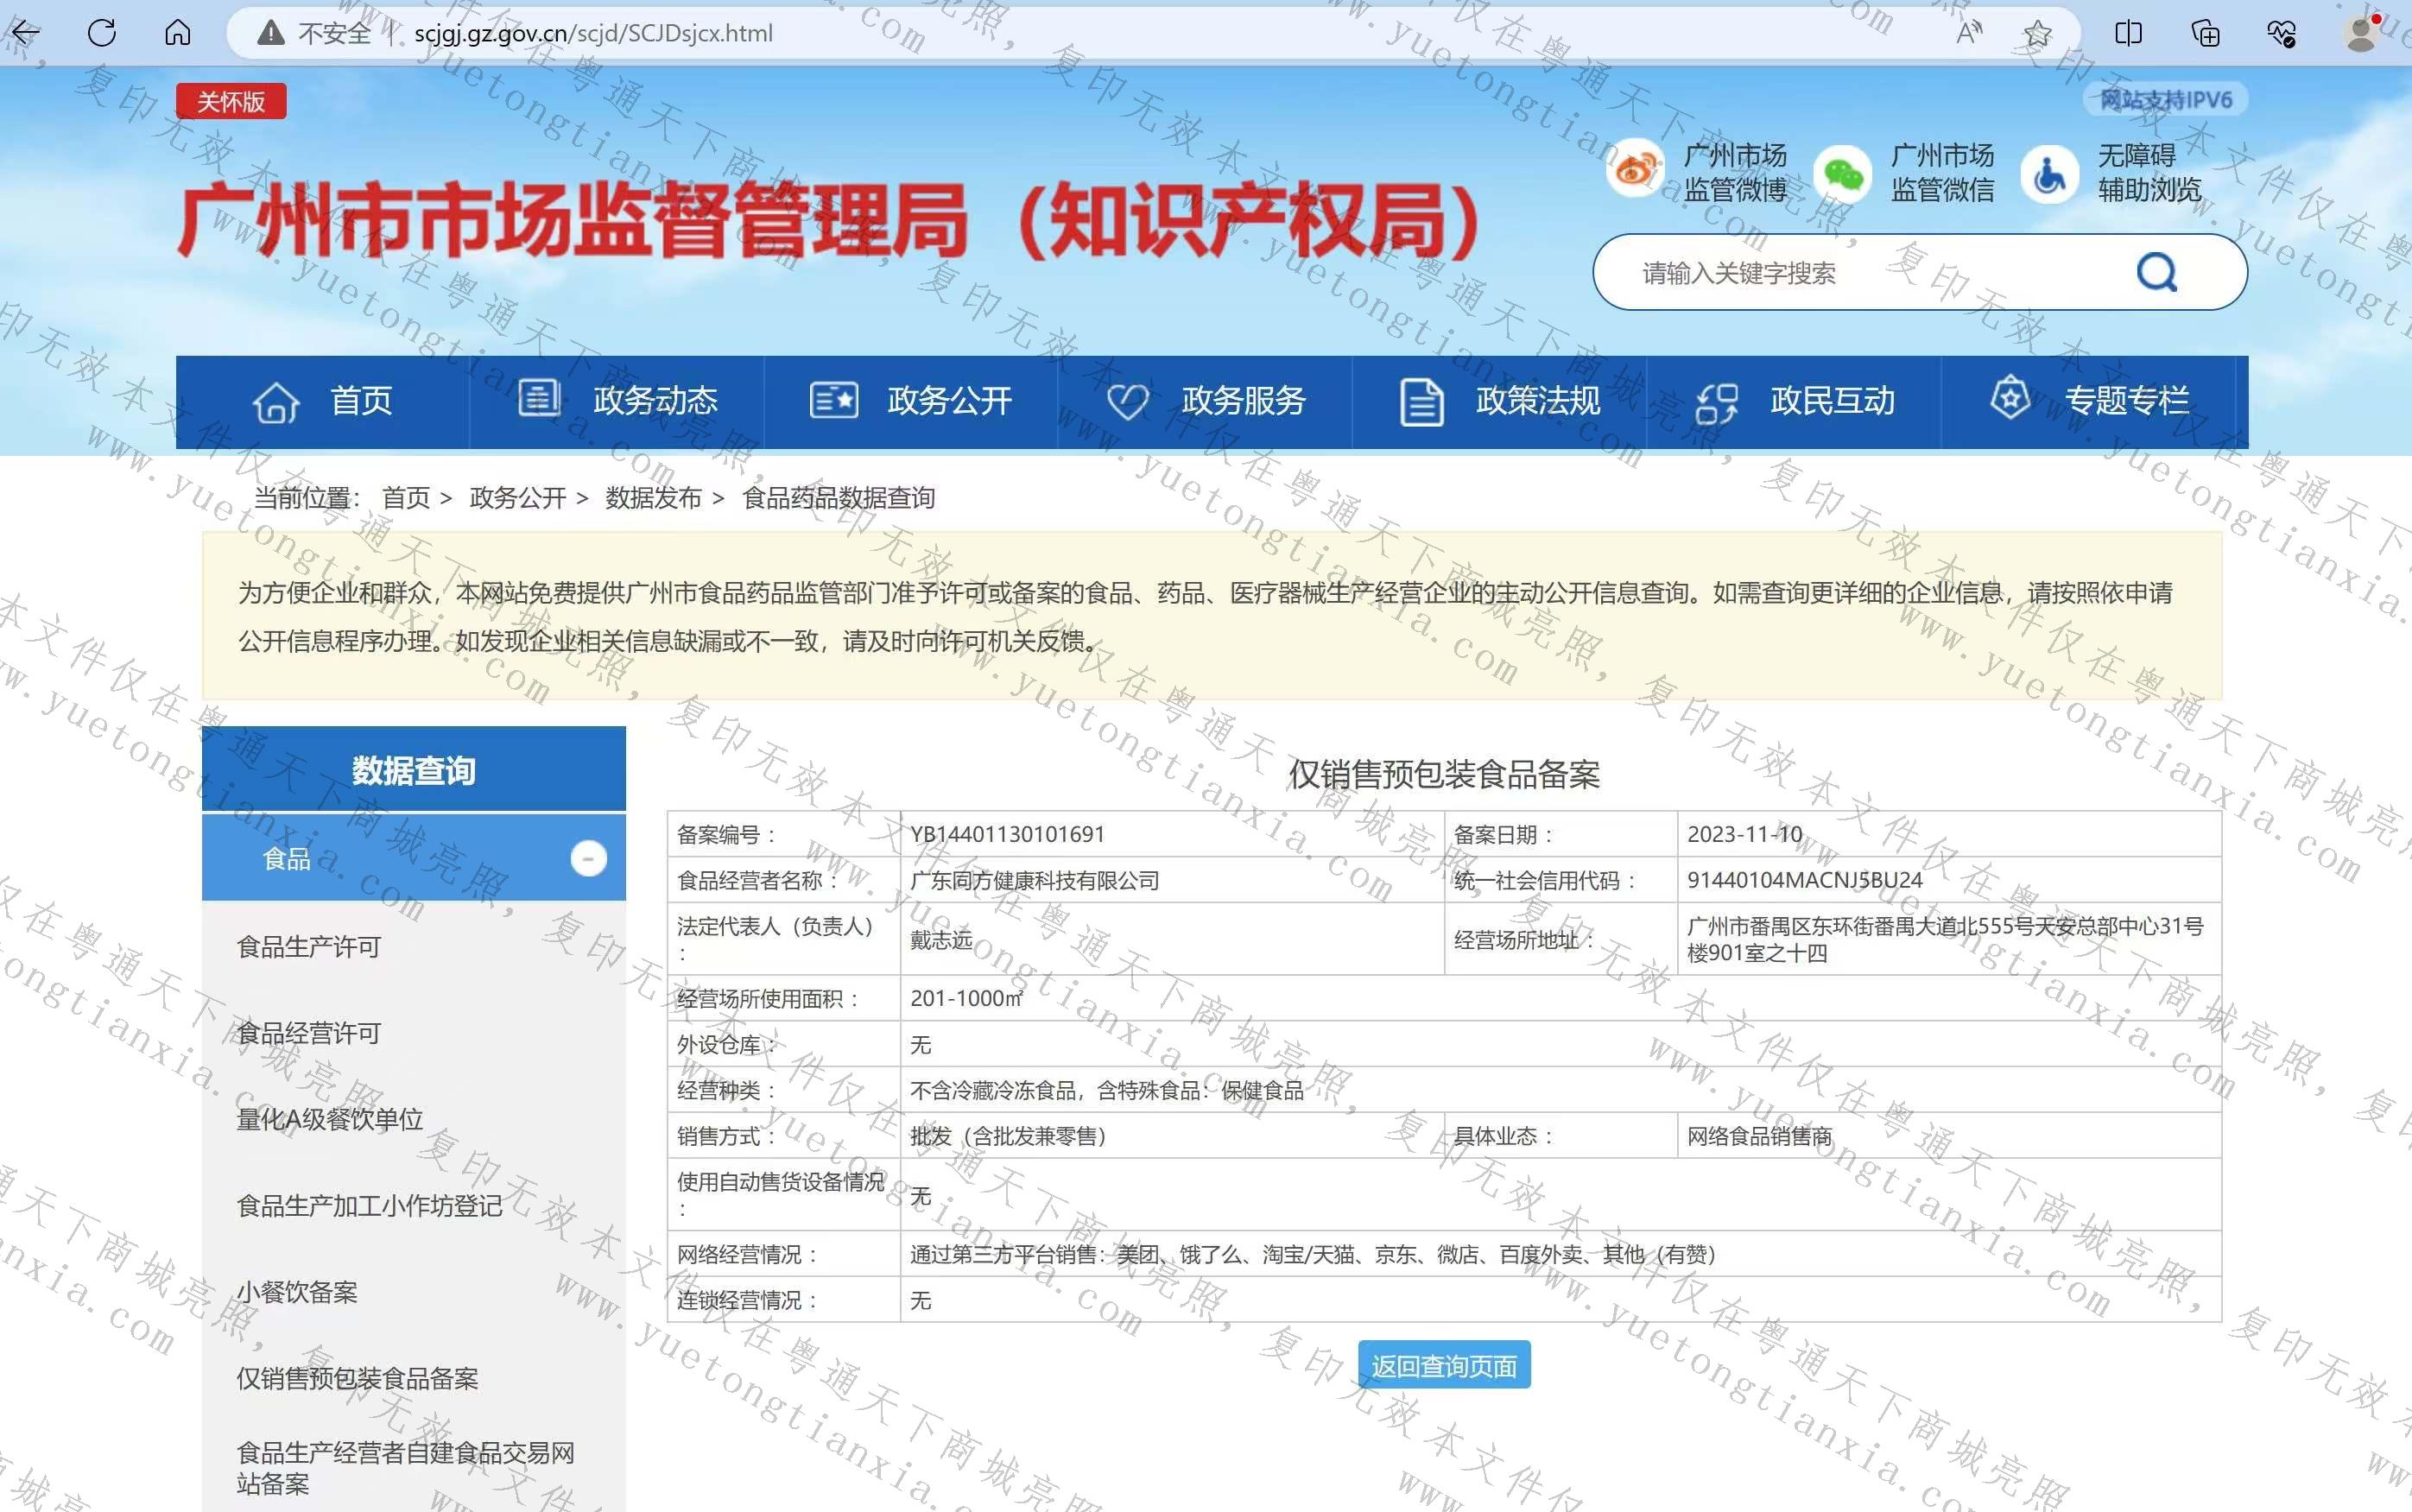Click the 专题专栏 badge icon
The height and width of the screenshot is (1512, 2412).
(x=2010, y=398)
